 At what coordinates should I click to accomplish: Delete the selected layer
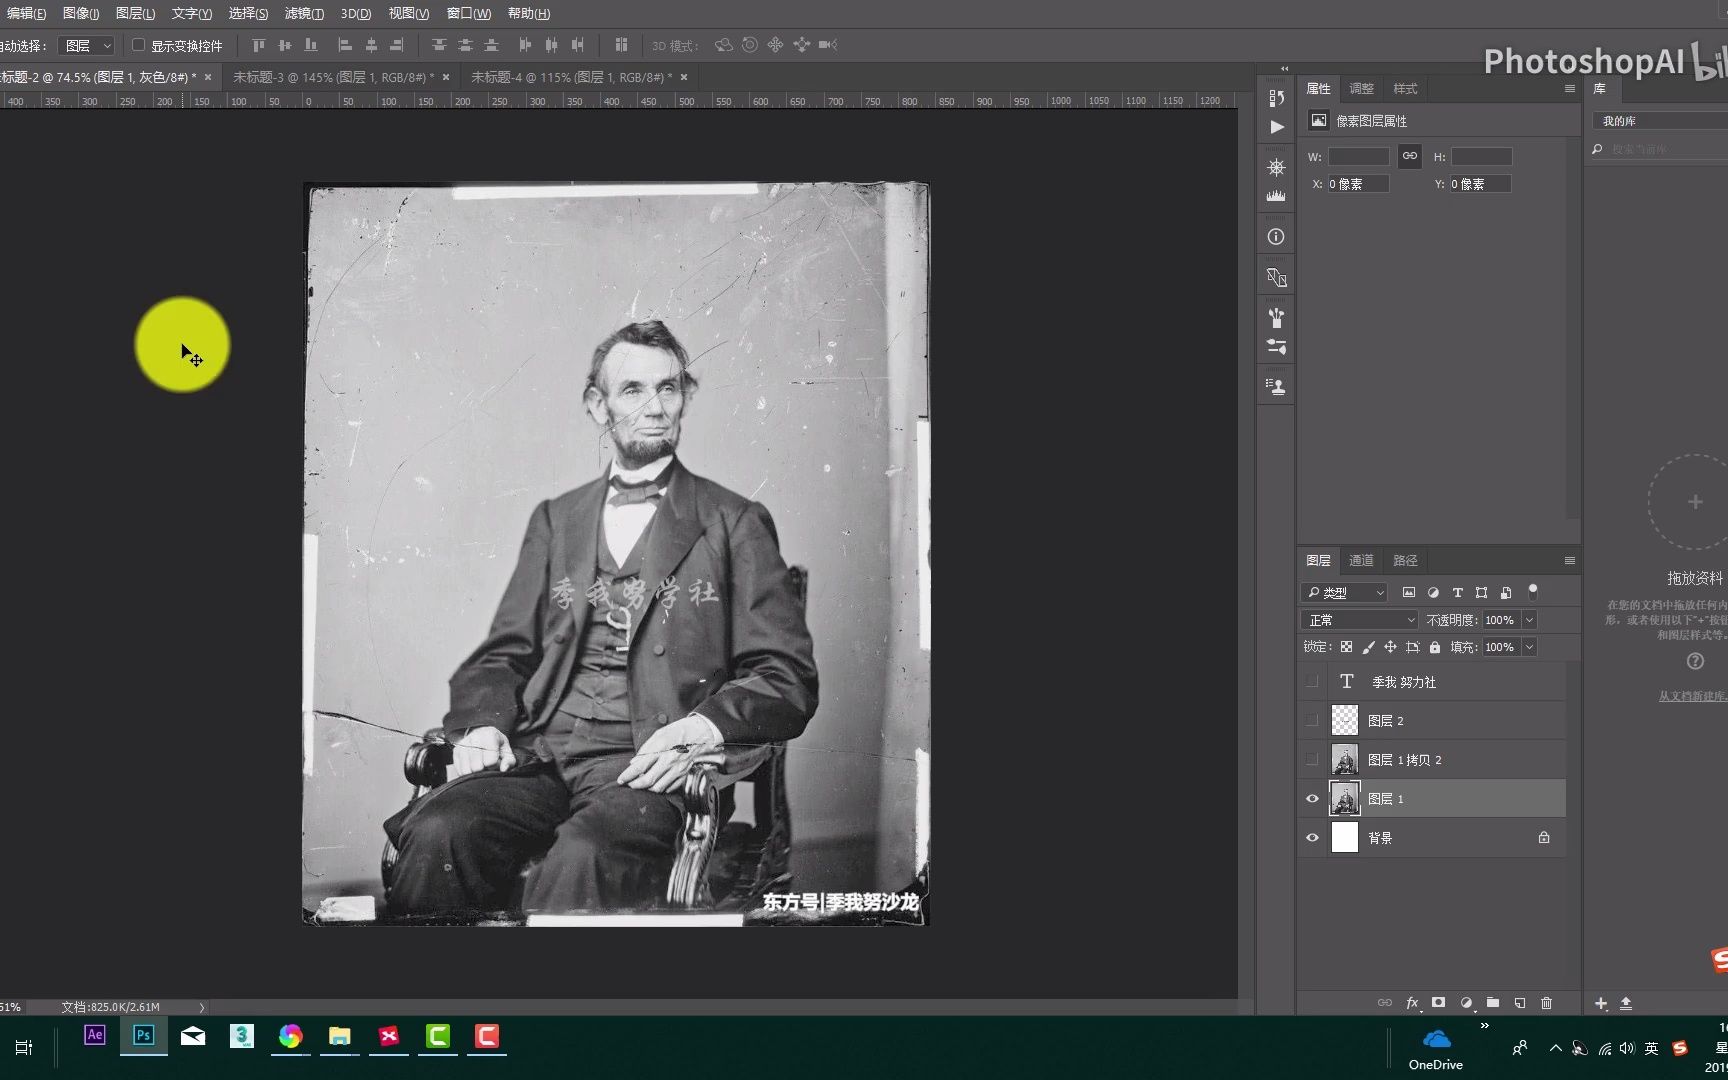(1547, 1002)
